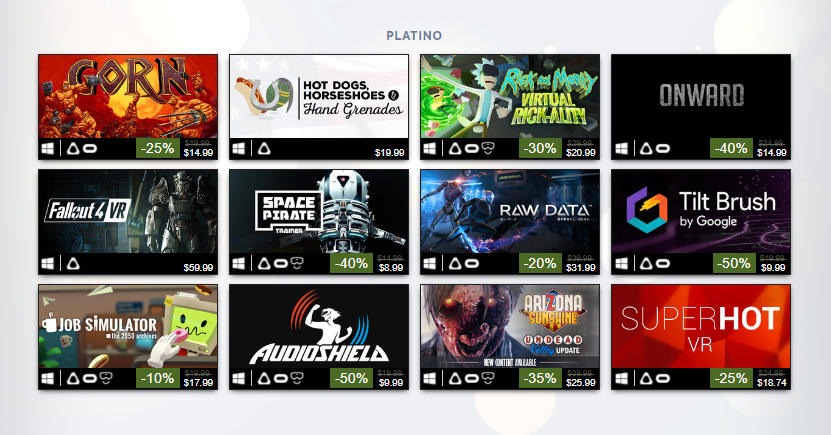The height and width of the screenshot is (435, 831).
Task: Click the Oculus Rift icon under Onward
Action: click(663, 149)
